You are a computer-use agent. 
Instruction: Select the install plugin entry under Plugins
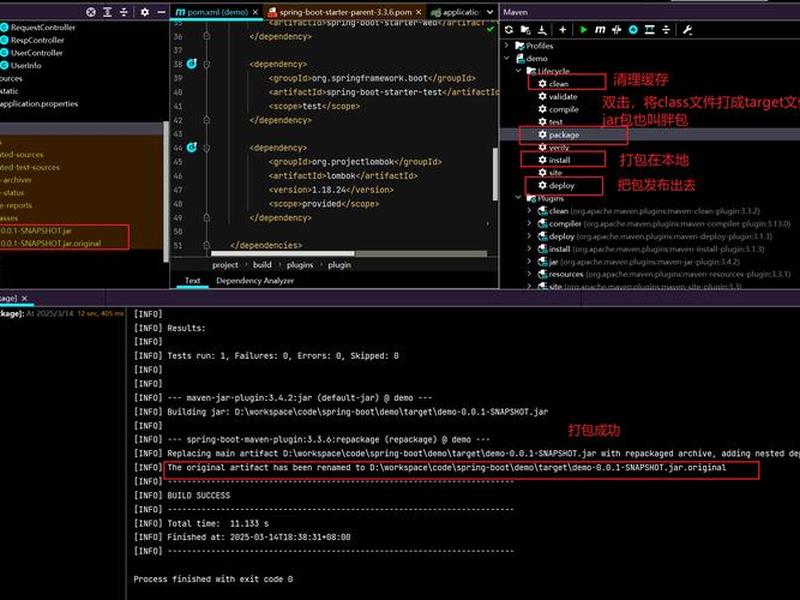651,249
